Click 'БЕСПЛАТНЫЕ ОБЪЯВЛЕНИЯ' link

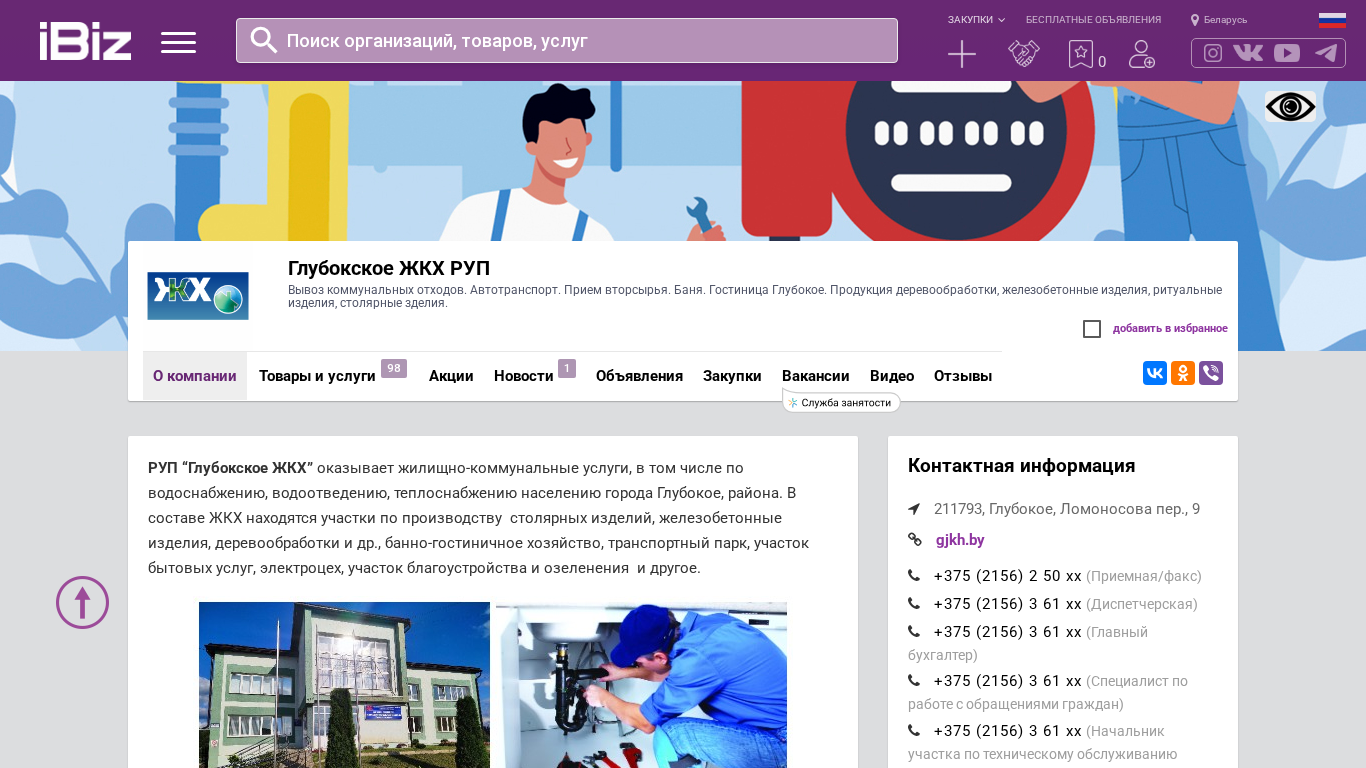1093,20
